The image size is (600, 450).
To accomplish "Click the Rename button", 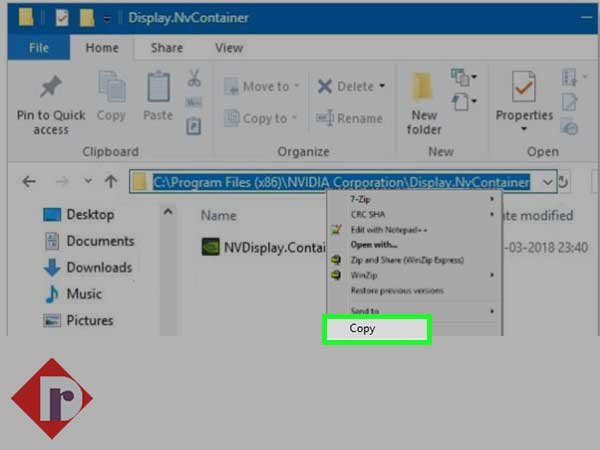I will point(349,118).
